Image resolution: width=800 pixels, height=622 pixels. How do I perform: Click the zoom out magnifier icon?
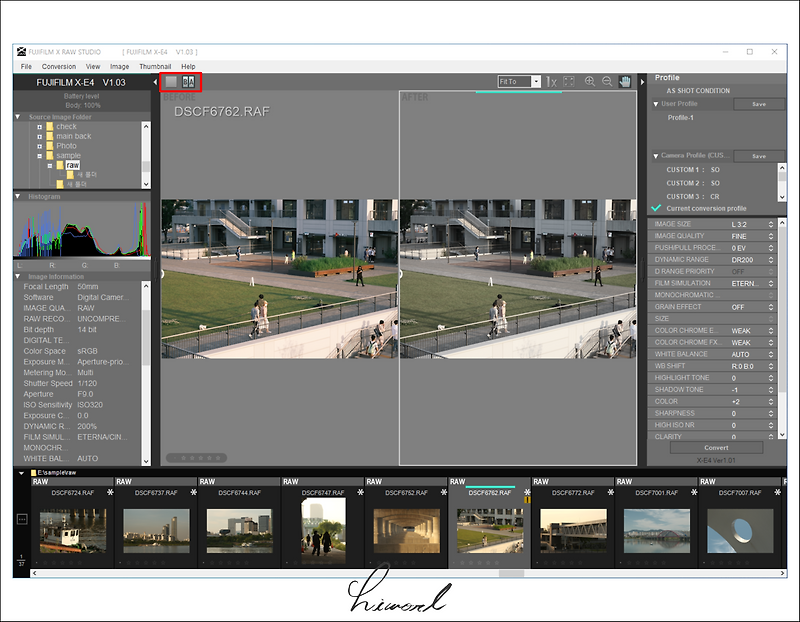point(607,82)
